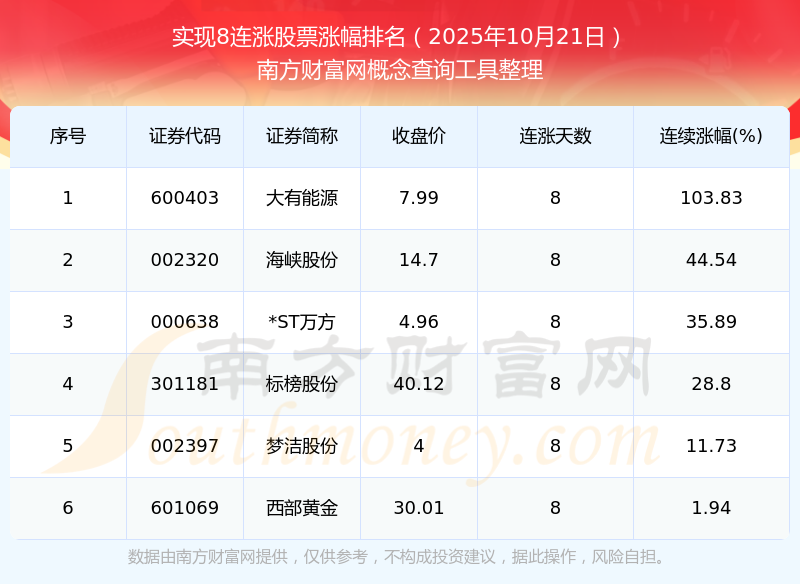Click the 大有能源 stock name
The image size is (800, 584).
pyautogui.click(x=302, y=198)
